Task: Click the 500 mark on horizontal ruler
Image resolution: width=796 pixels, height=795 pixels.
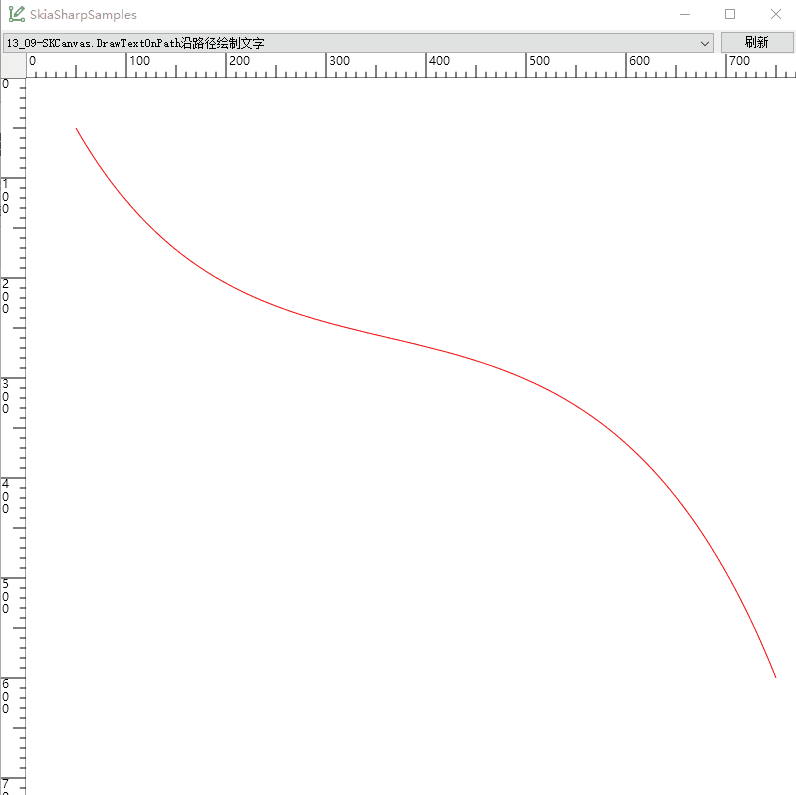Action: pos(539,61)
